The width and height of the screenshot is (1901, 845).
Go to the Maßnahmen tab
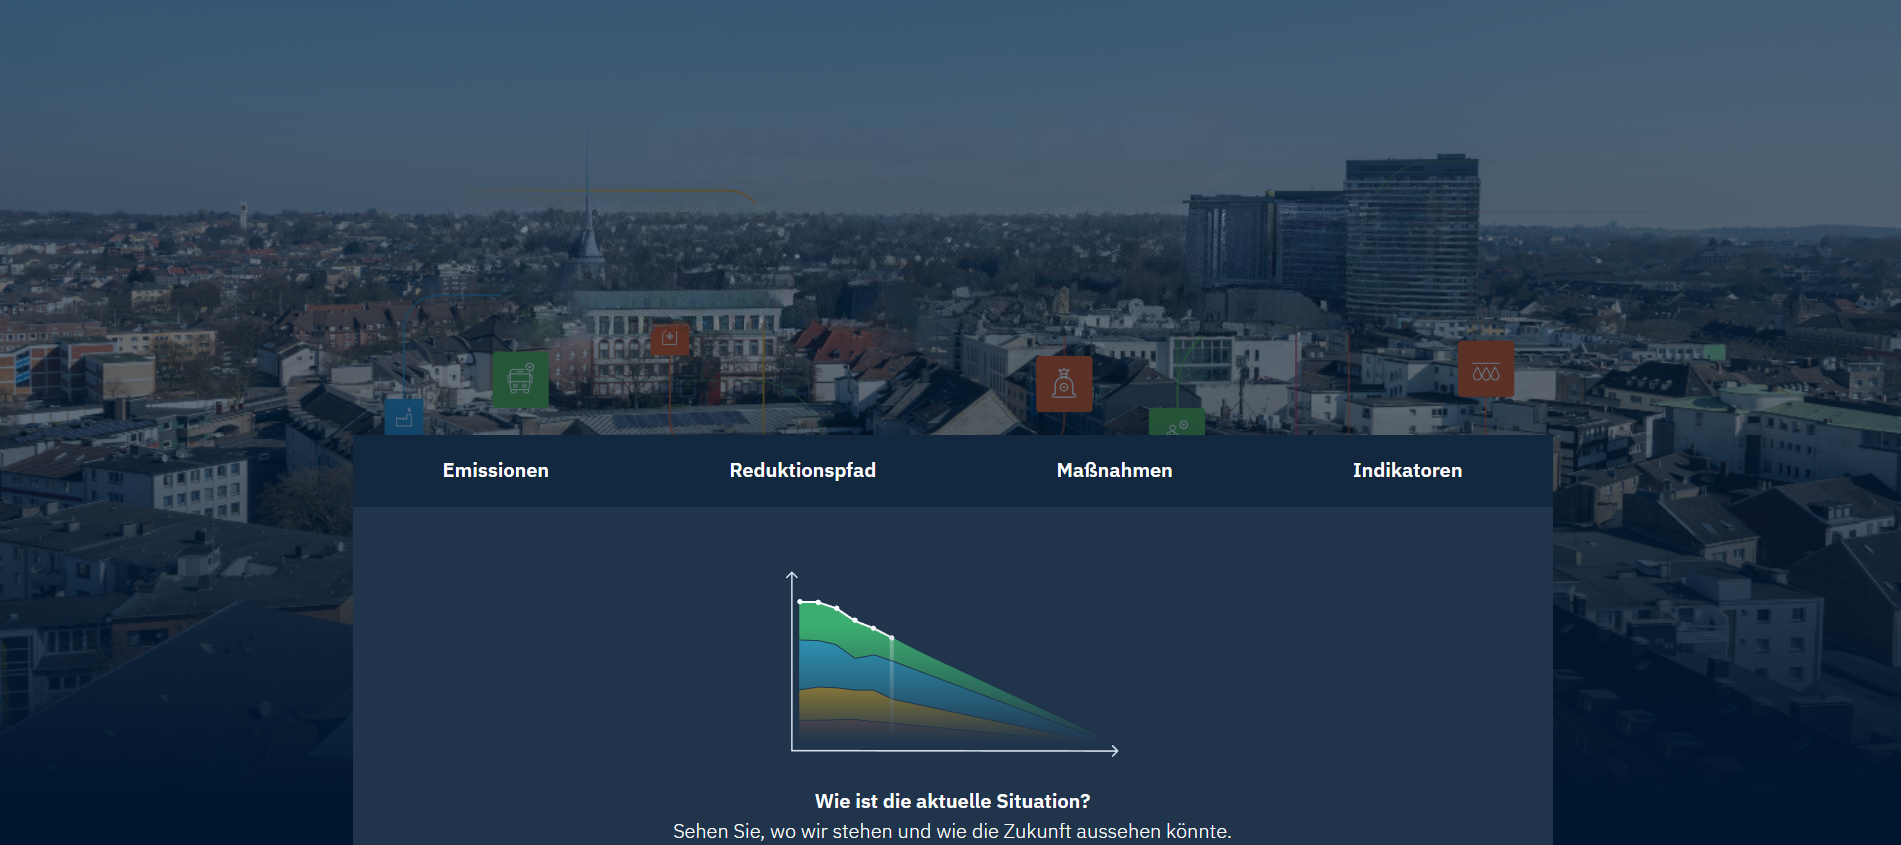coord(1114,470)
